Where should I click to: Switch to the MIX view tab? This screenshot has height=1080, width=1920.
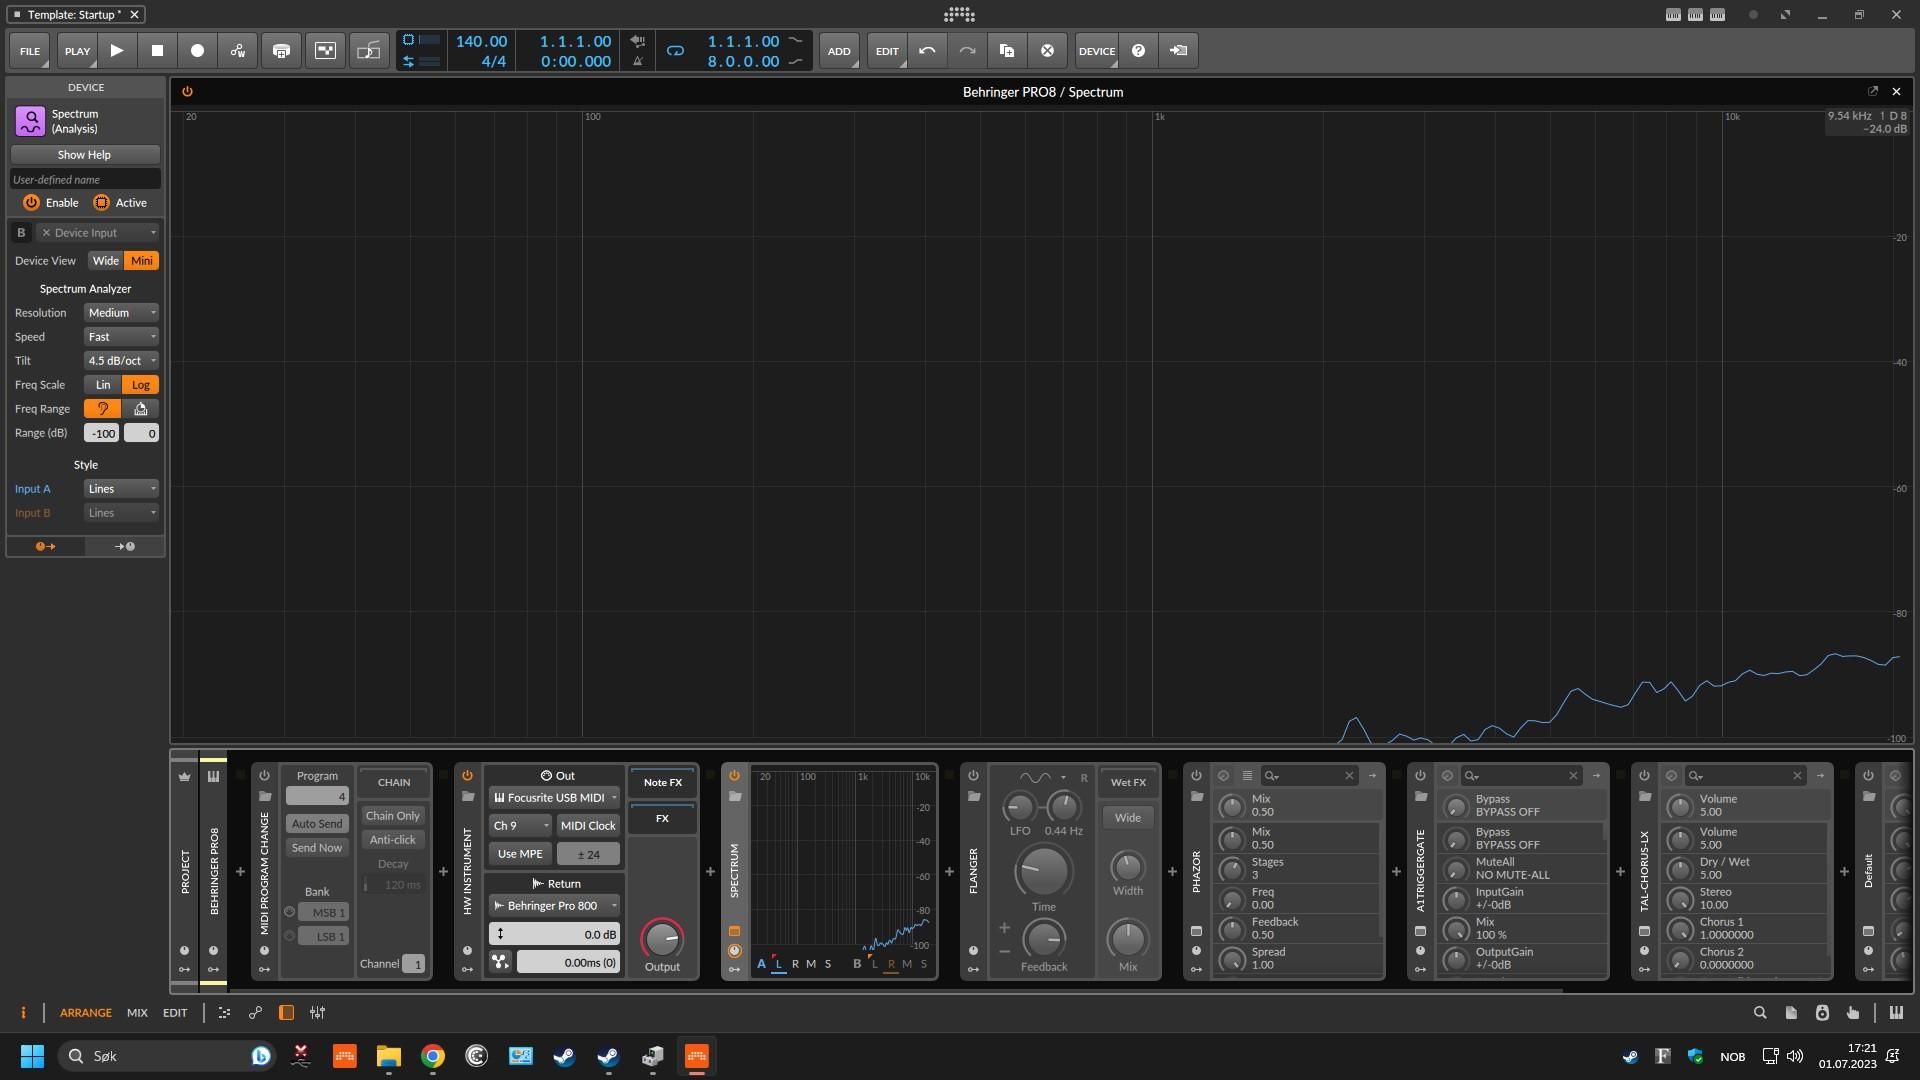[137, 1013]
